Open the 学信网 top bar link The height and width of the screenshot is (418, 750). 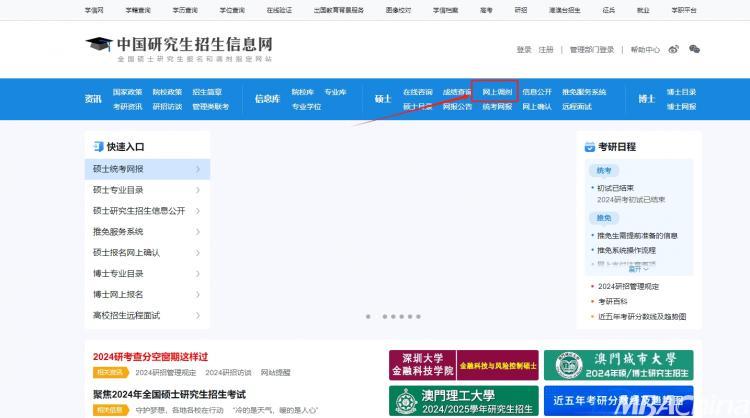(x=94, y=10)
